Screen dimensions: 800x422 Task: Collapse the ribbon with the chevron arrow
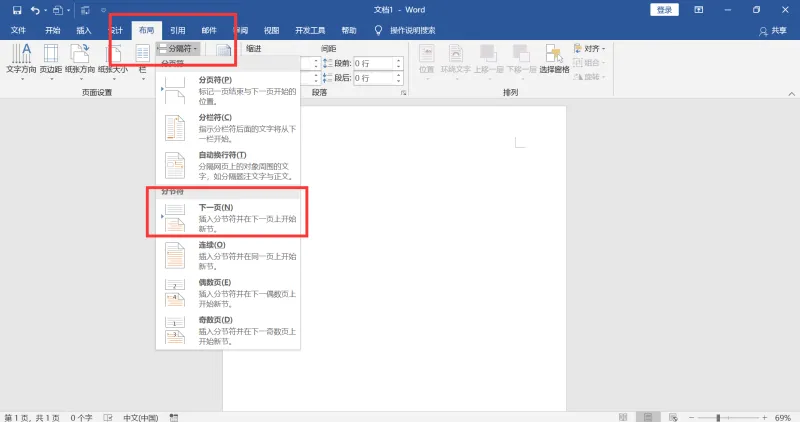791,93
